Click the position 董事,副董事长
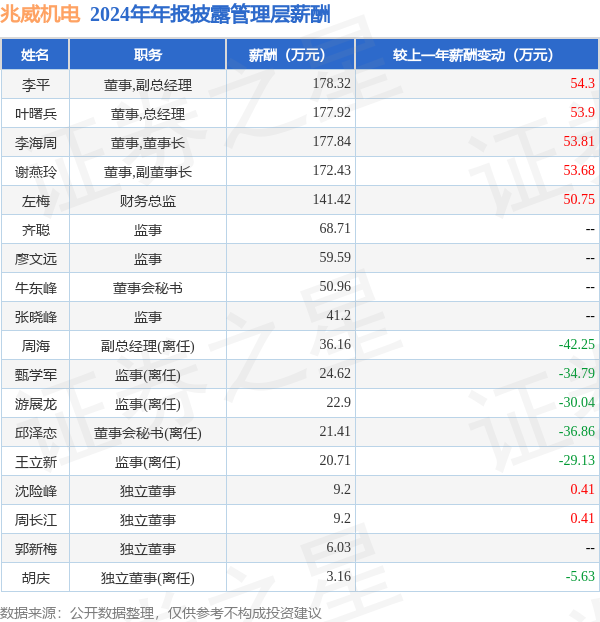Screen dimensions: 600x622 (148, 172)
